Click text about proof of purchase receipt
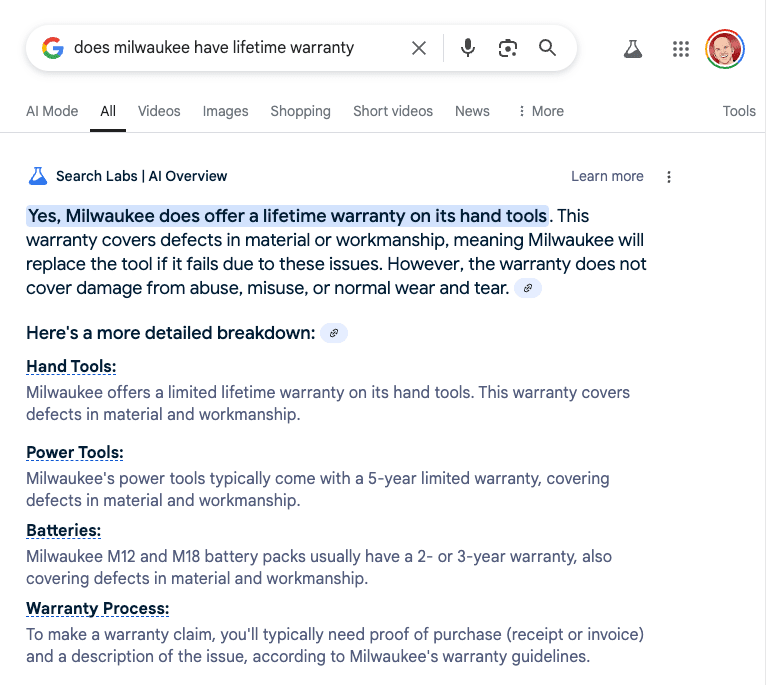The width and height of the screenshot is (766, 685). click(x=335, y=645)
